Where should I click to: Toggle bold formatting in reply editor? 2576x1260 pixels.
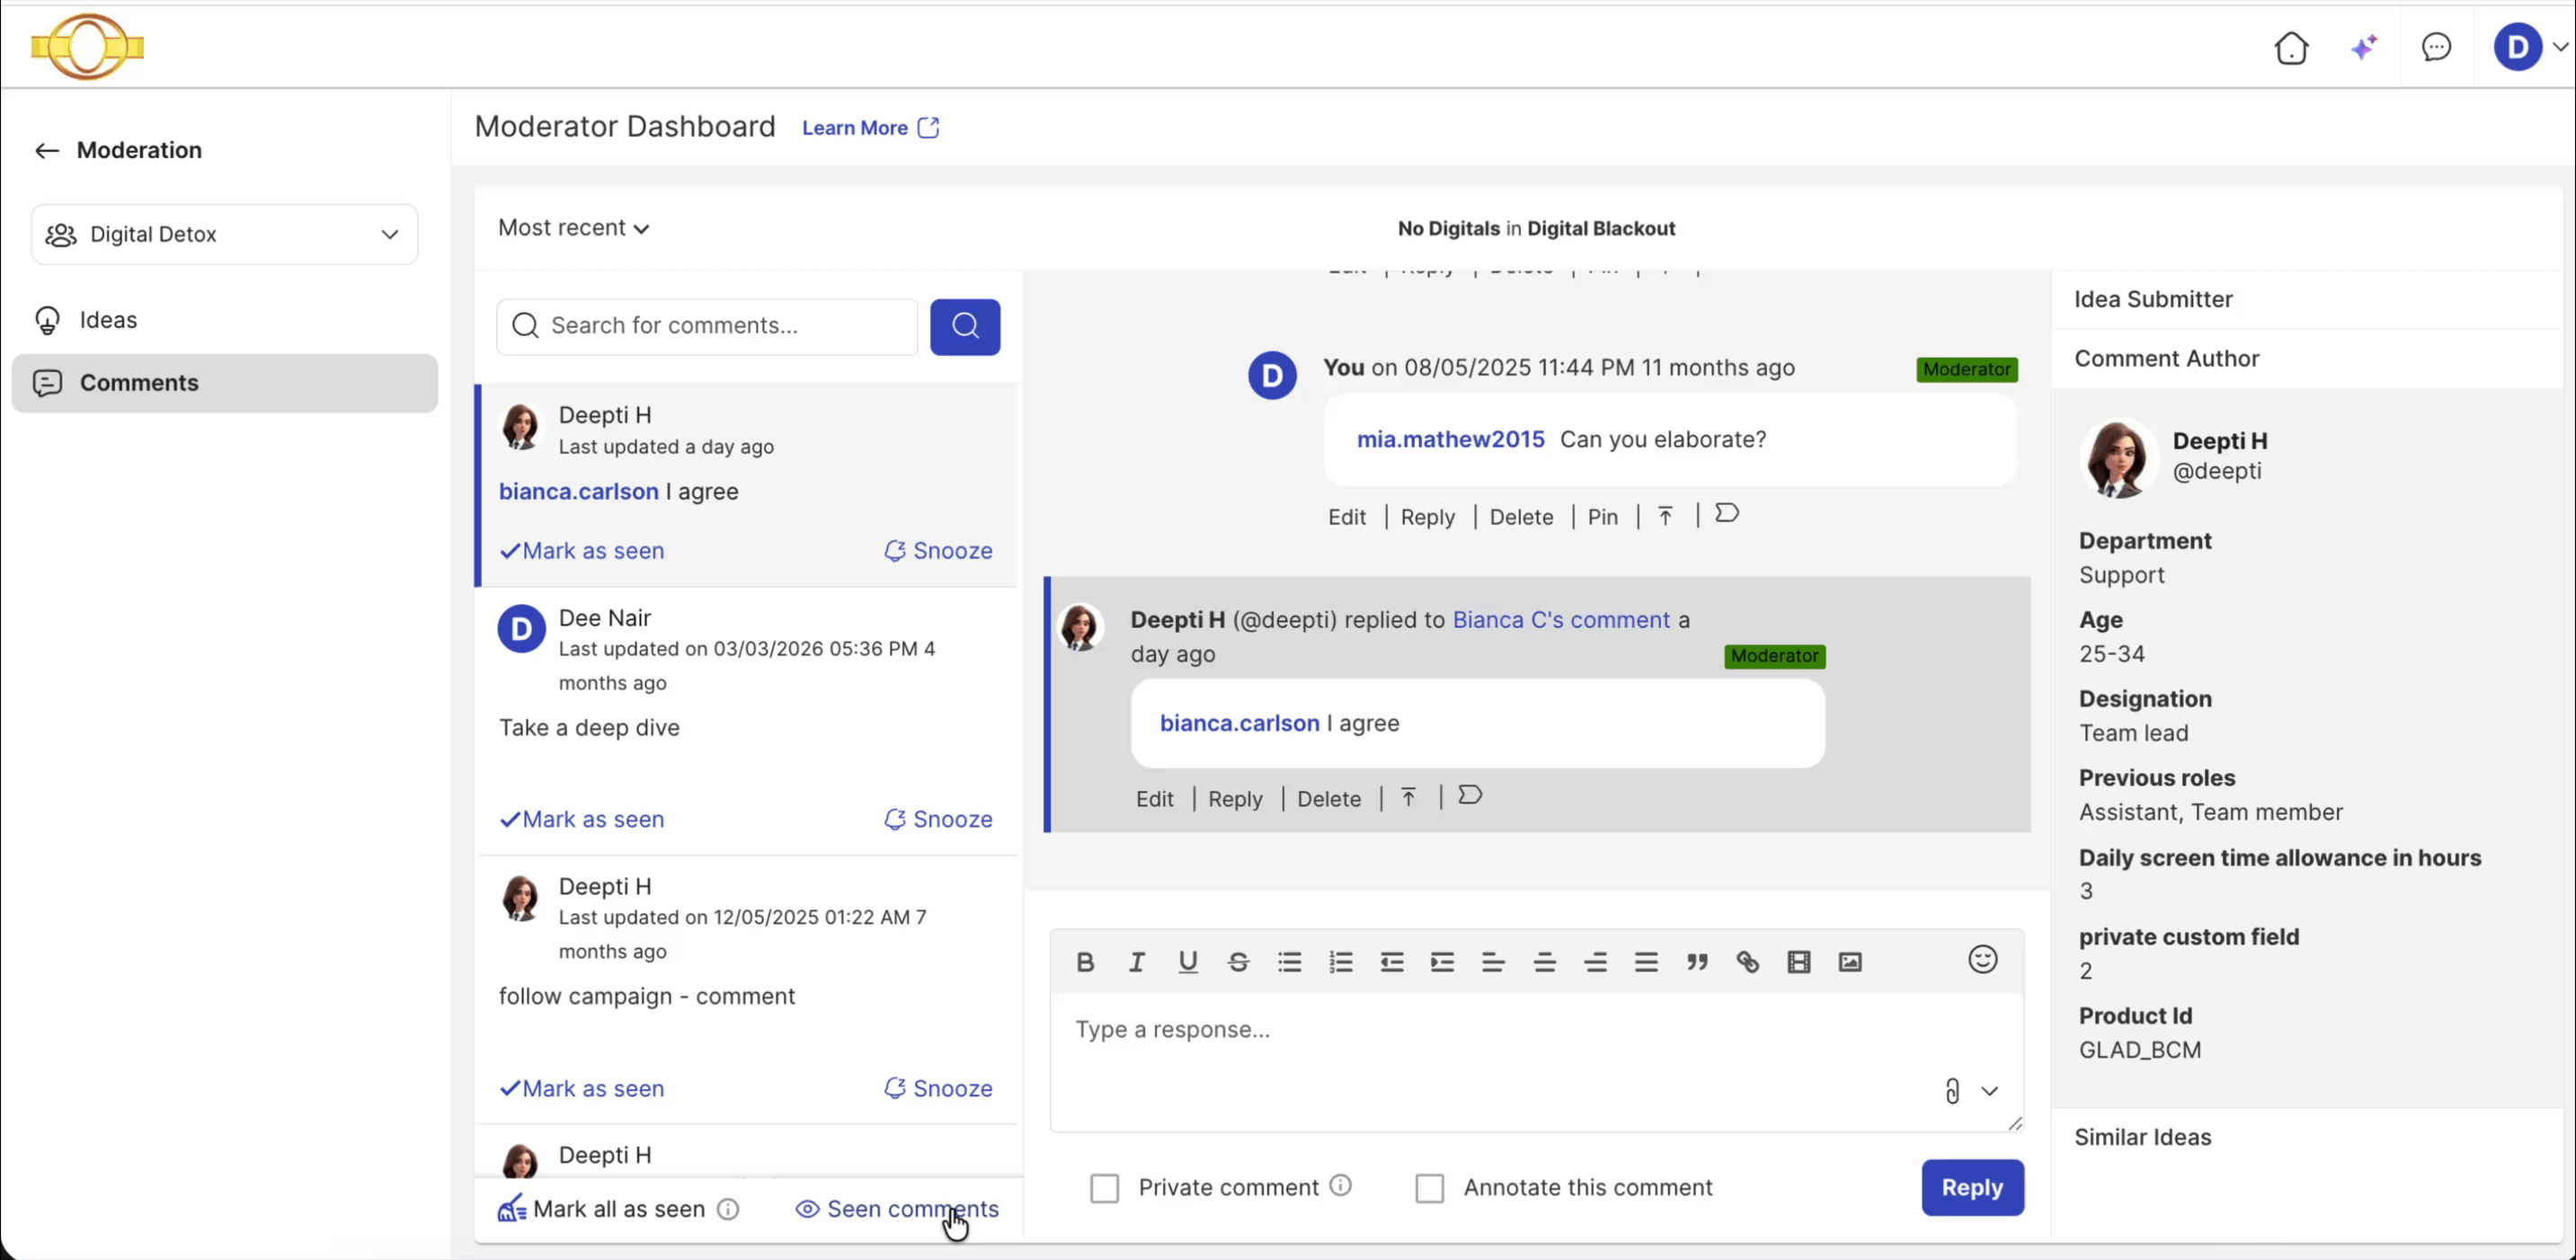pyautogui.click(x=1085, y=962)
